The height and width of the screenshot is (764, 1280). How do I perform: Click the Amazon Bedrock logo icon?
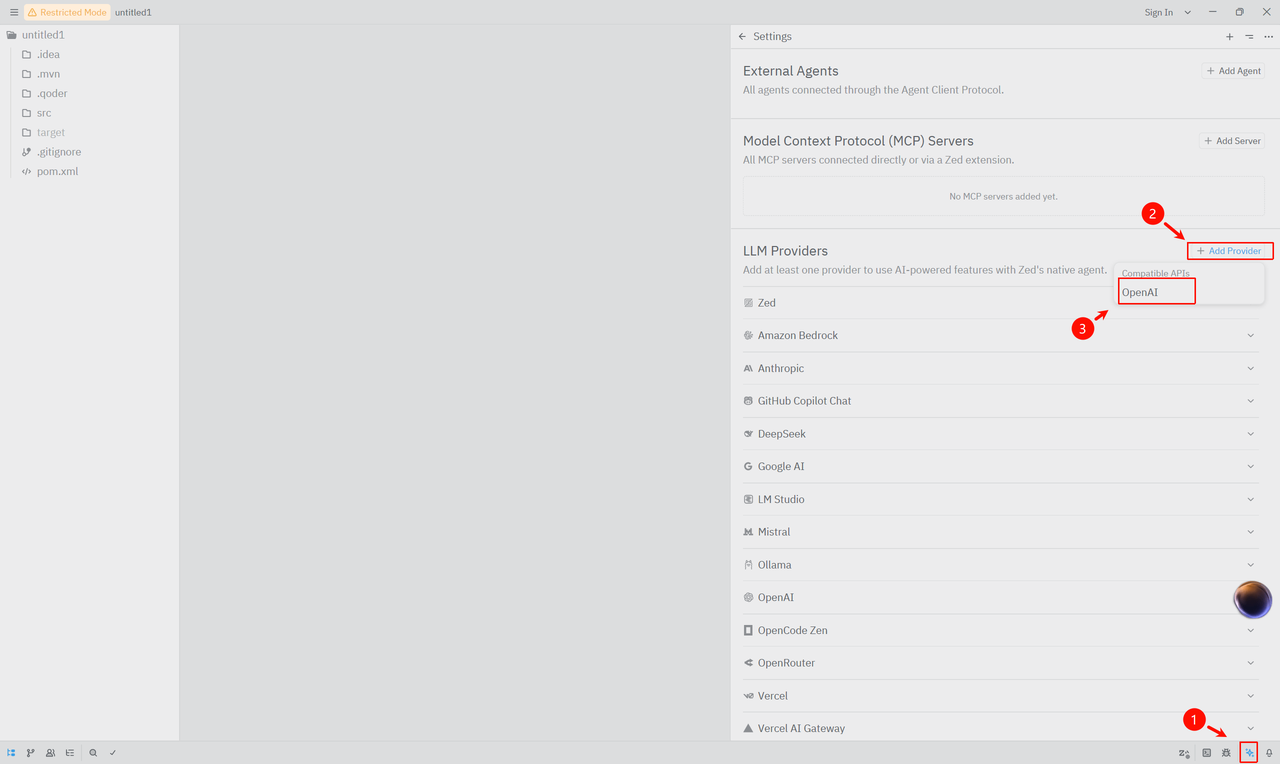748,336
